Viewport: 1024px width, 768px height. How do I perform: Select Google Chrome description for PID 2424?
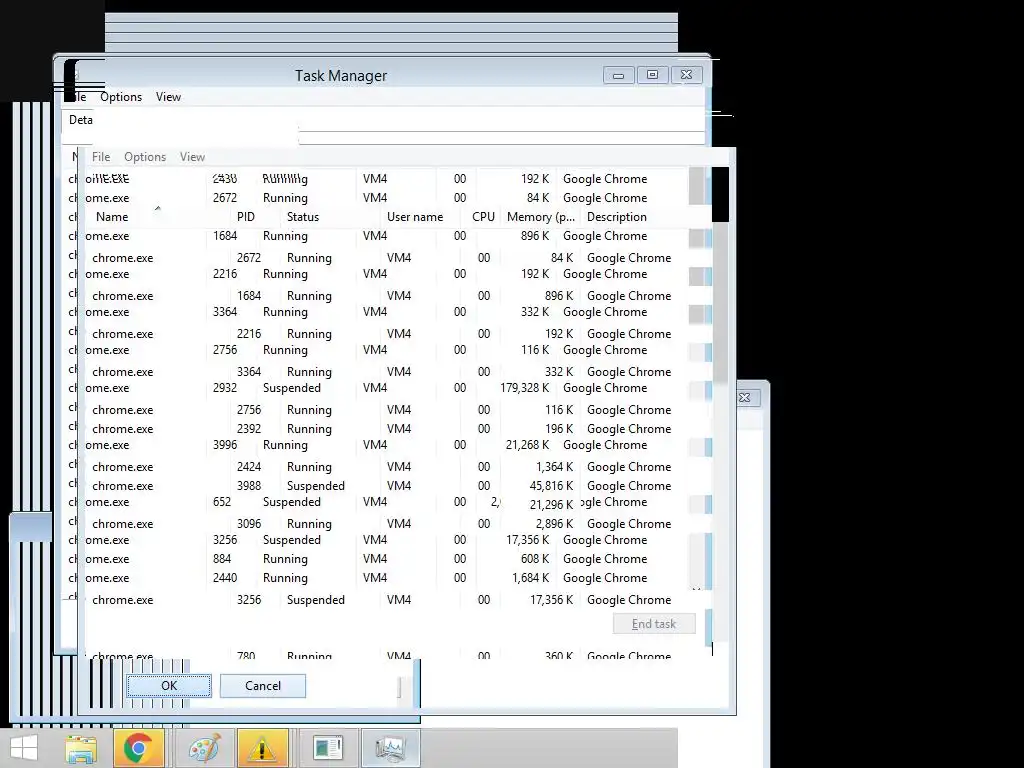629,466
